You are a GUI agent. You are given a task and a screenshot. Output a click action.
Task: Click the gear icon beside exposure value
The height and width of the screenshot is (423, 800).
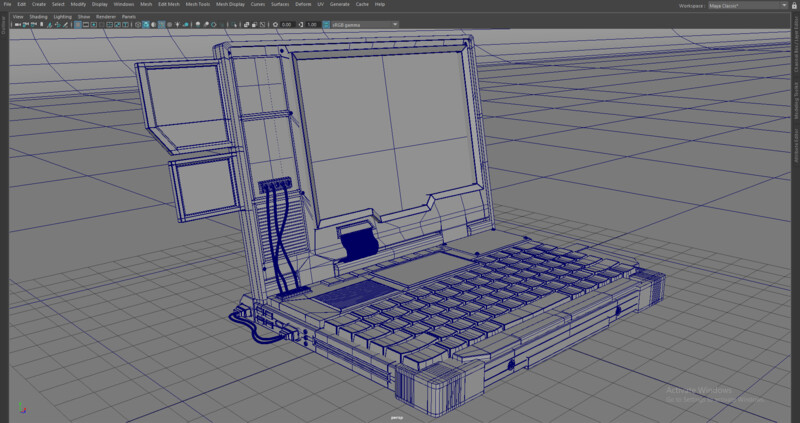click(x=274, y=24)
